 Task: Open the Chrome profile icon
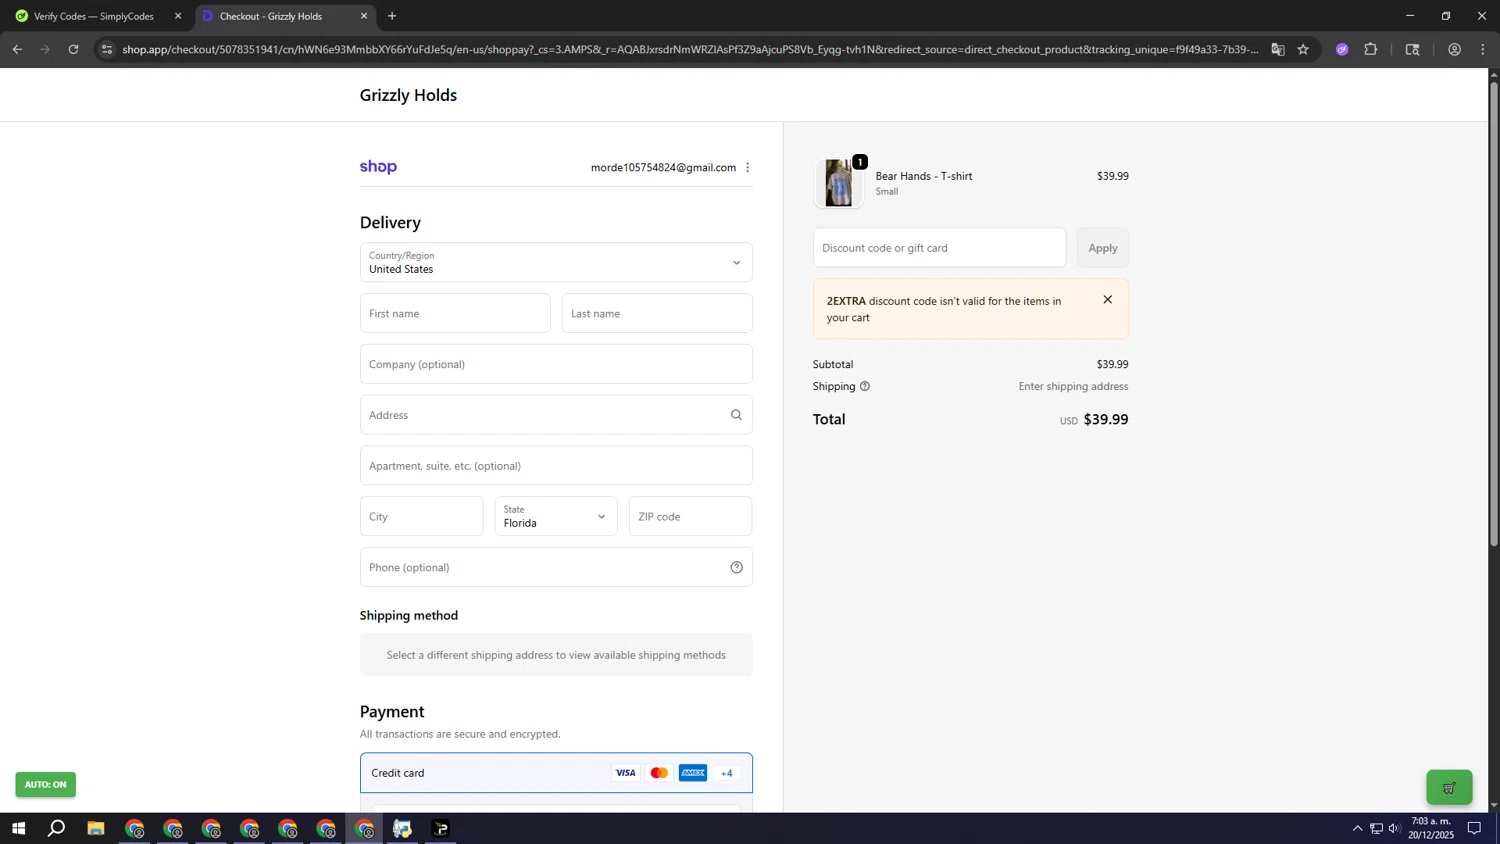1454,49
